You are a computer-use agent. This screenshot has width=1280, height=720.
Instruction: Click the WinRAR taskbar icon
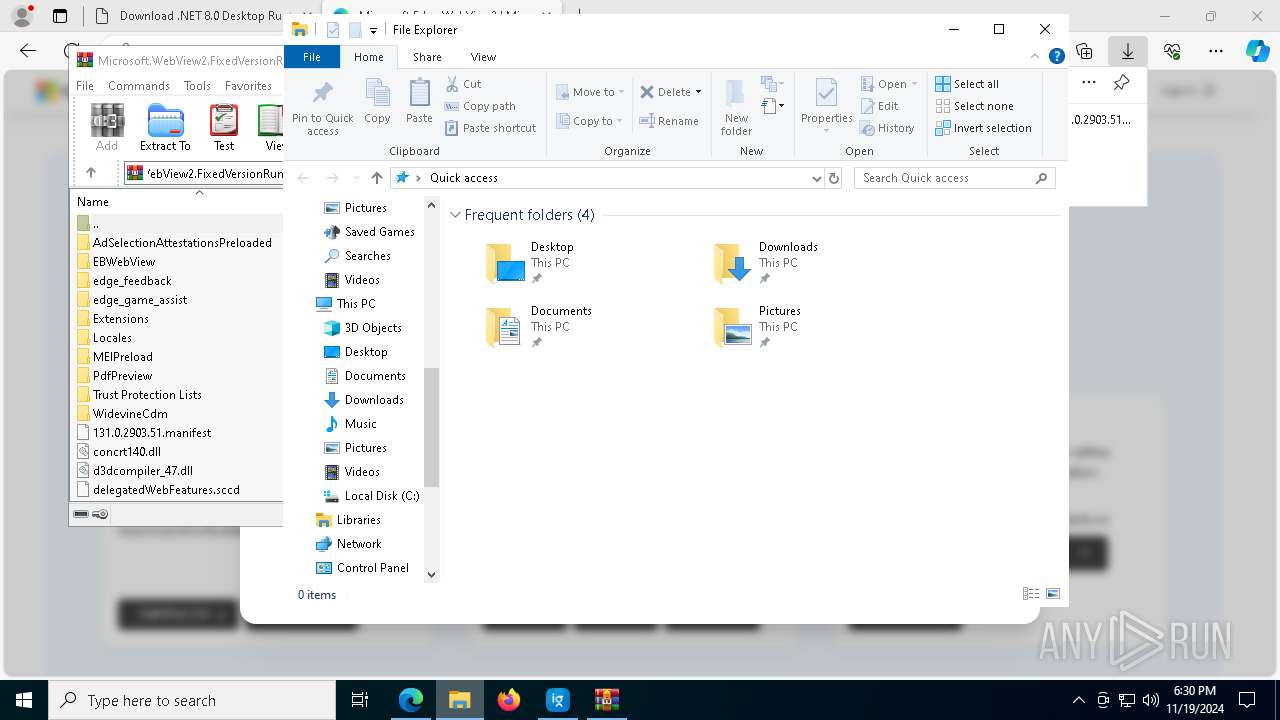607,700
